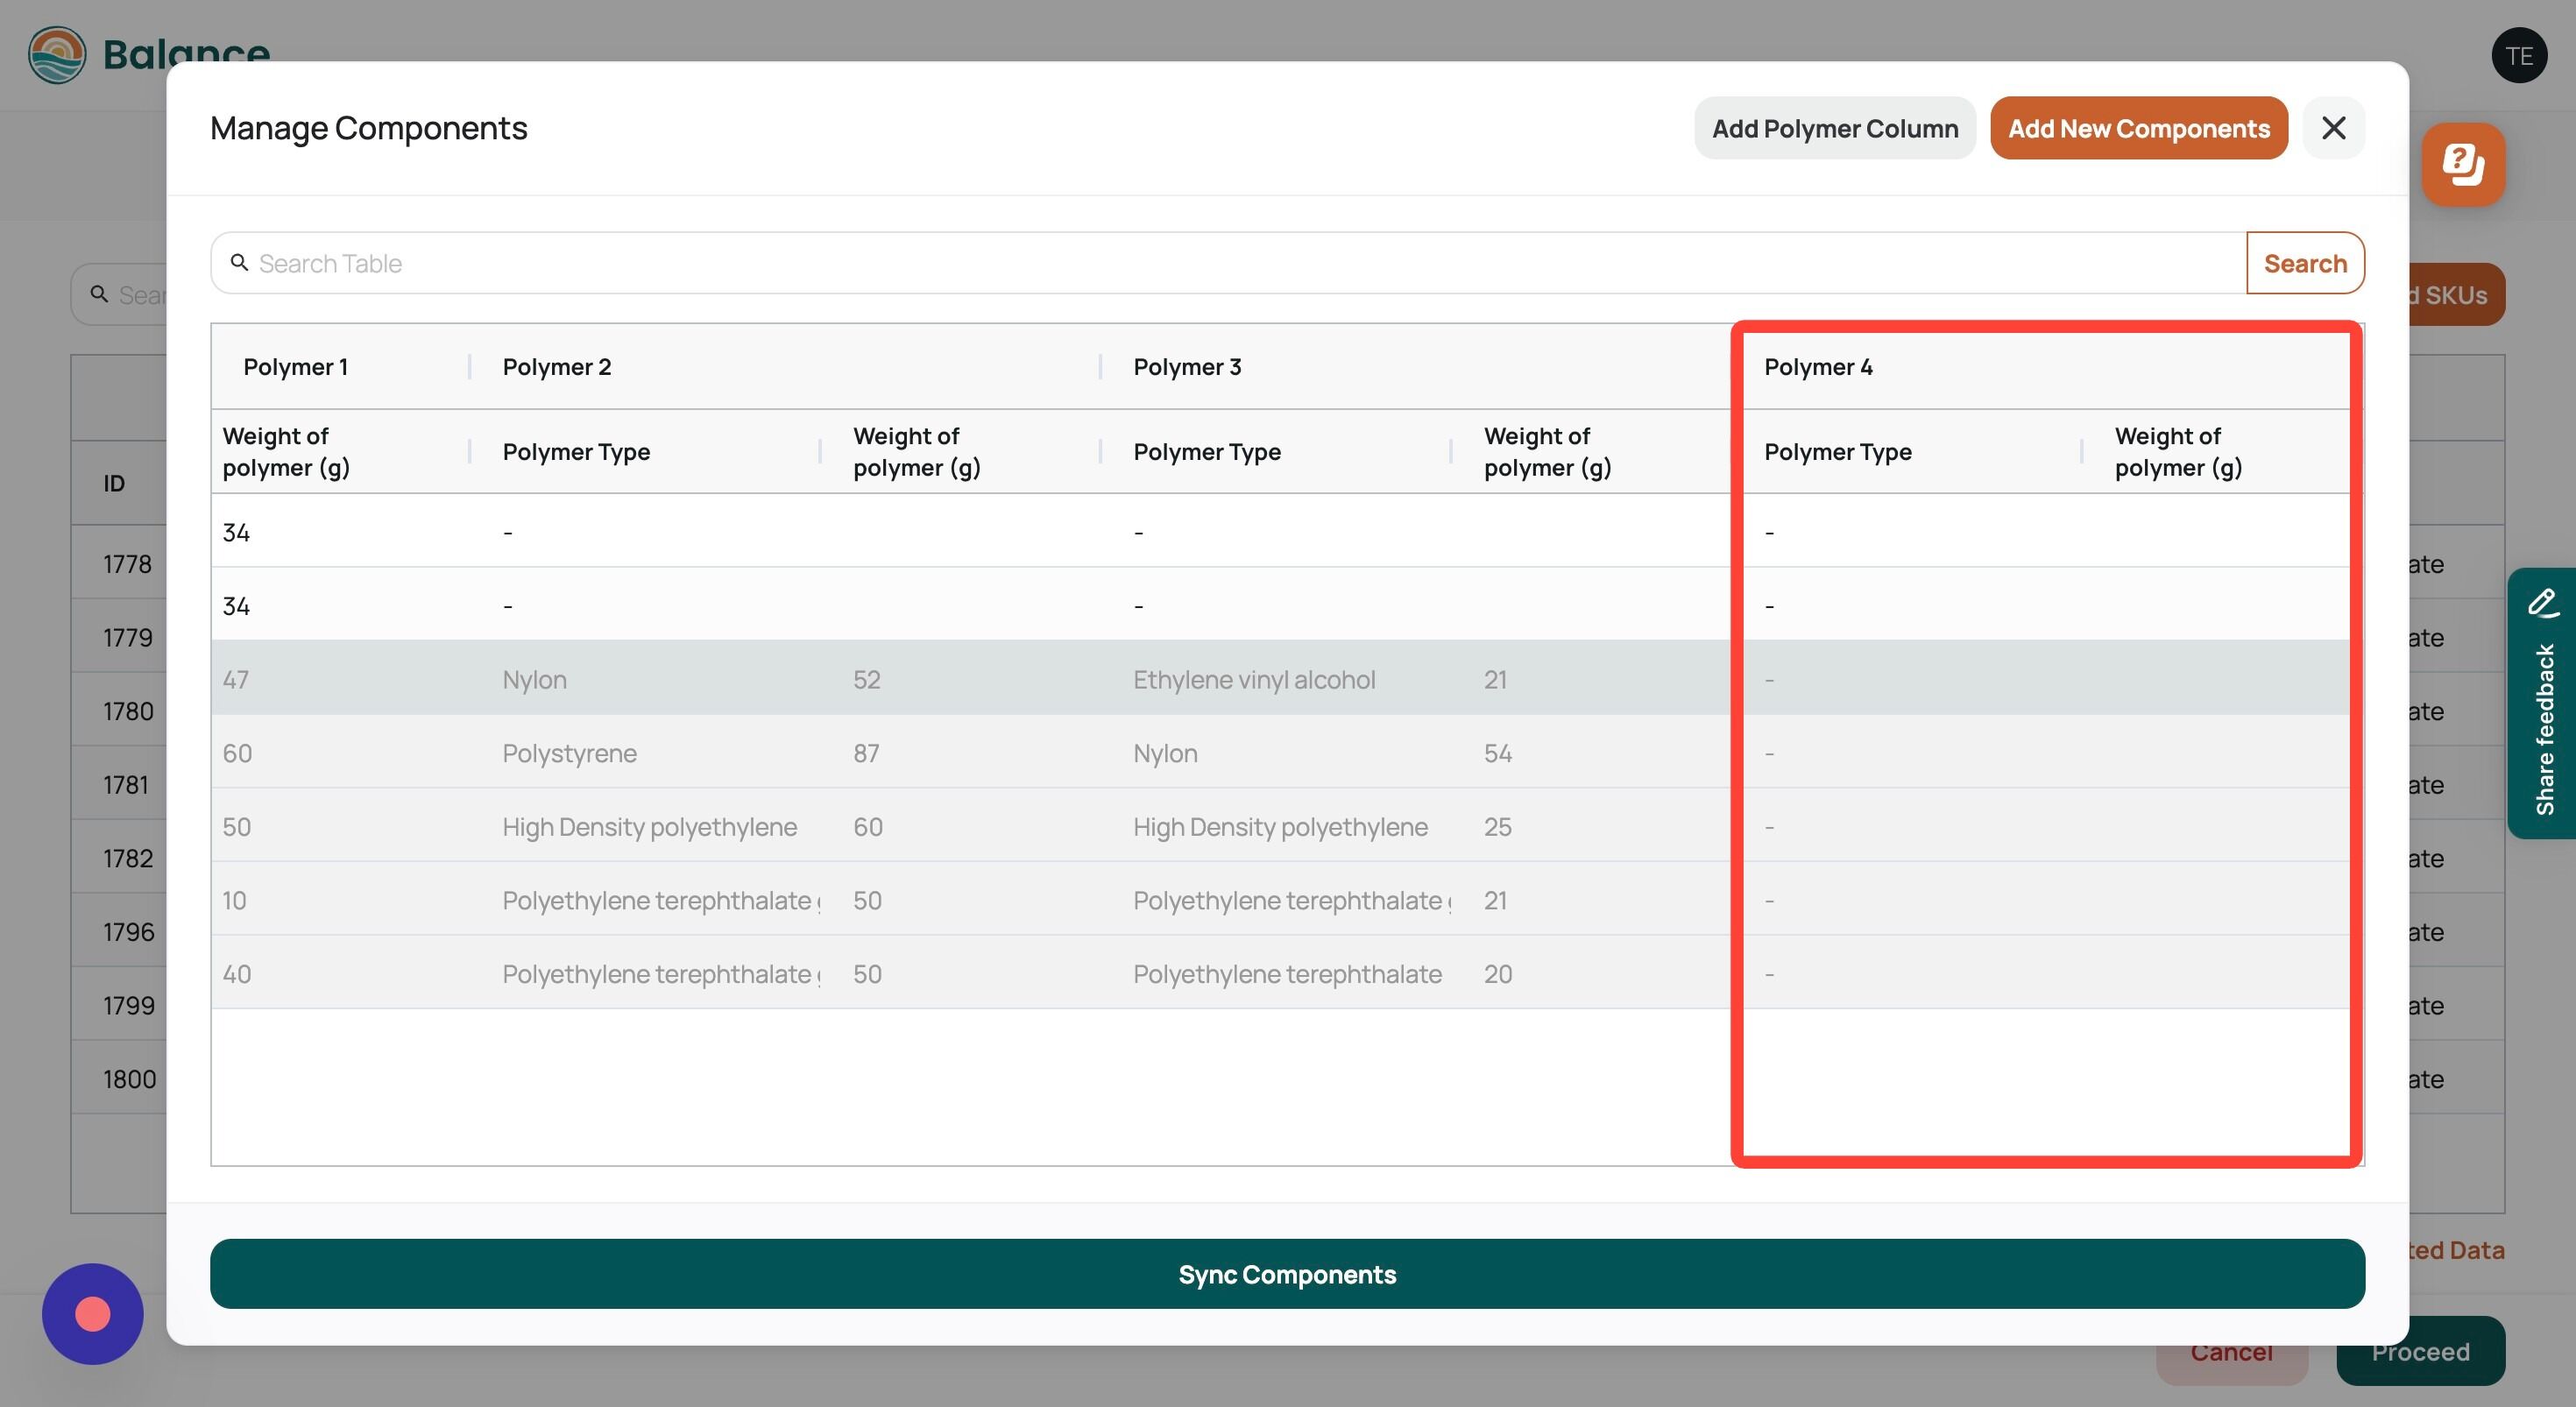The height and width of the screenshot is (1407, 2576).
Task: Click the pencil icon on Share feedback tab
Action: click(x=2543, y=602)
